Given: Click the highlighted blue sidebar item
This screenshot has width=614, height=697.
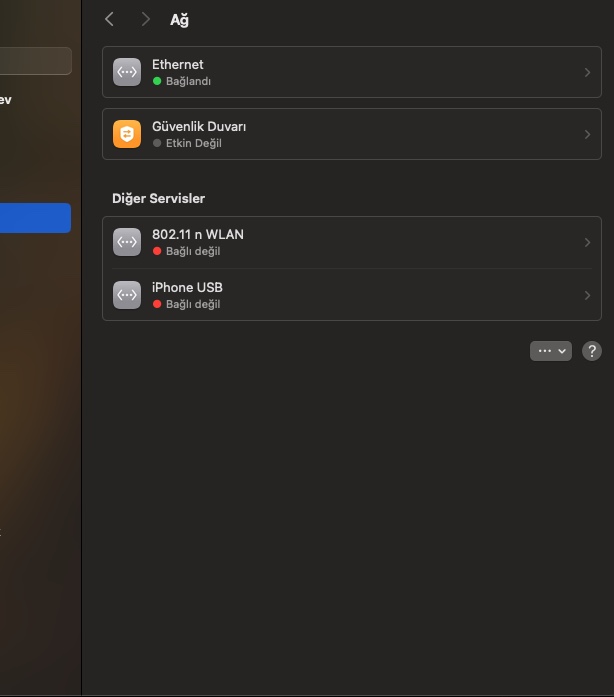Looking at the screenshot, I should [x=35, y=218].
